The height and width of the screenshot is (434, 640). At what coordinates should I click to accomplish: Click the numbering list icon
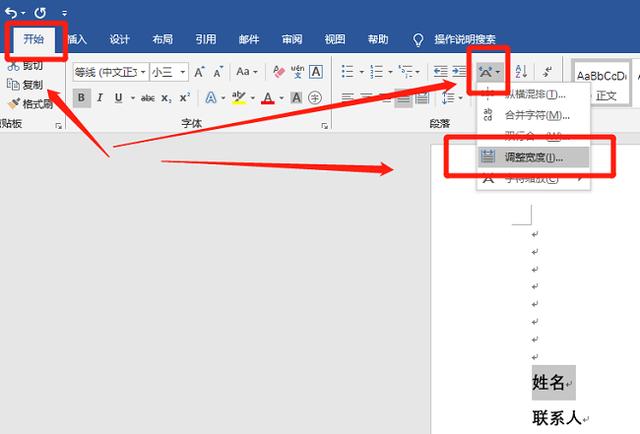pyautogui.click(x=376, y=72)
